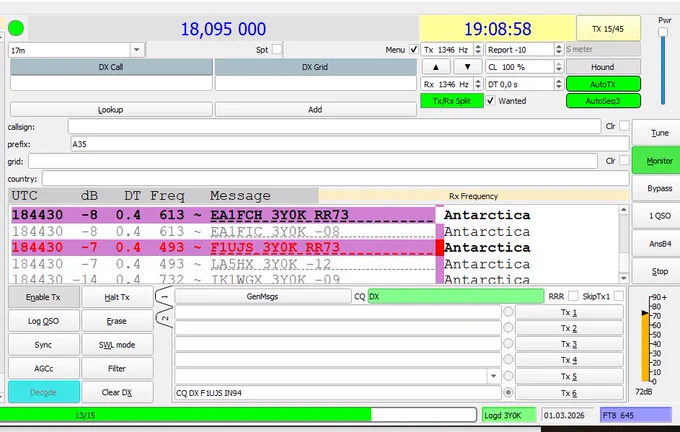Click the DX Grid header button

point(315,67)
